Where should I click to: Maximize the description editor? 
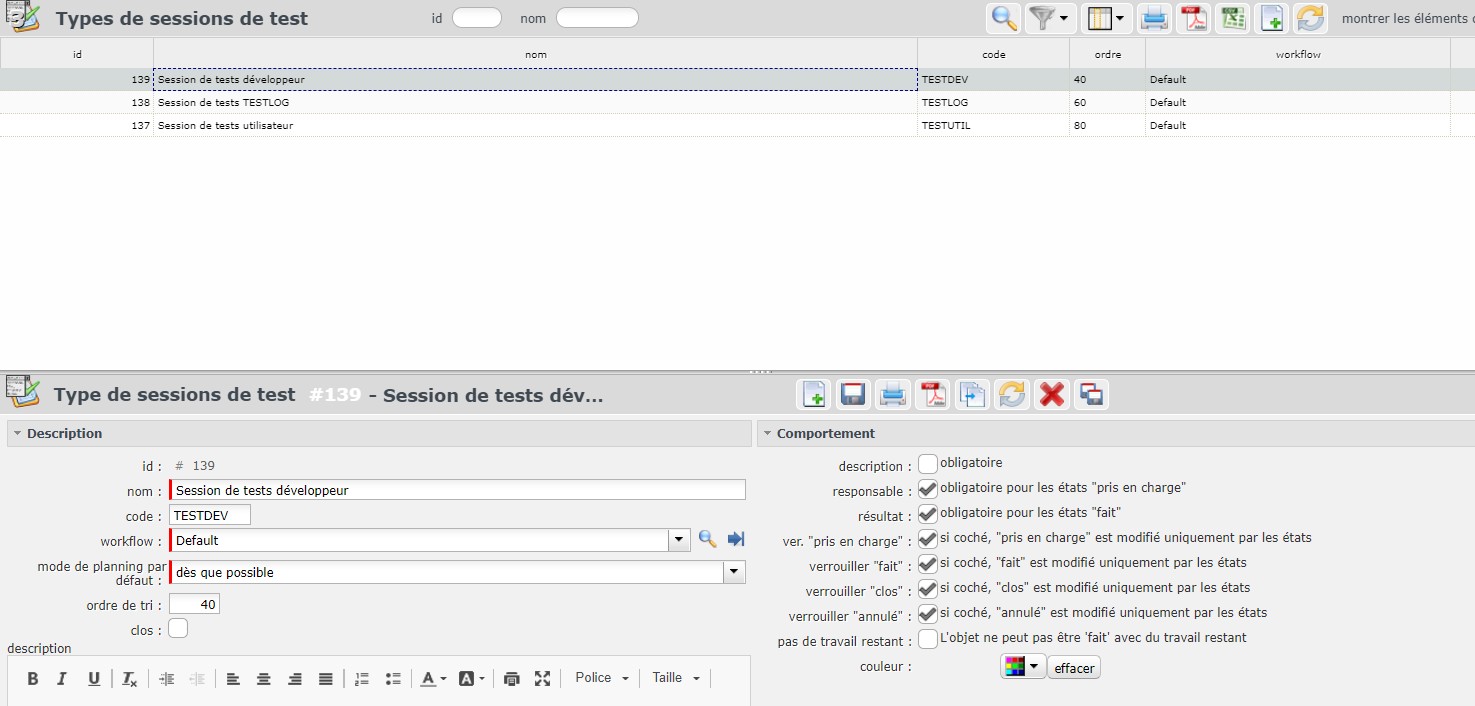click(543, 679)
